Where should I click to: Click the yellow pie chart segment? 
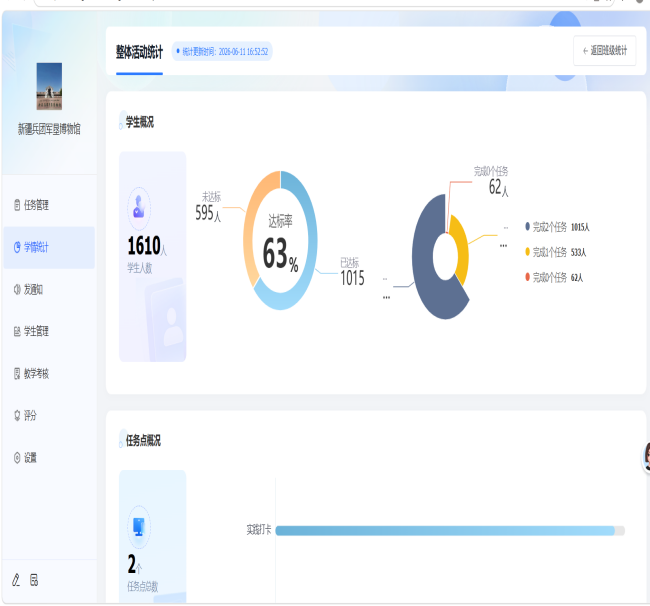[x=461, y=249]
